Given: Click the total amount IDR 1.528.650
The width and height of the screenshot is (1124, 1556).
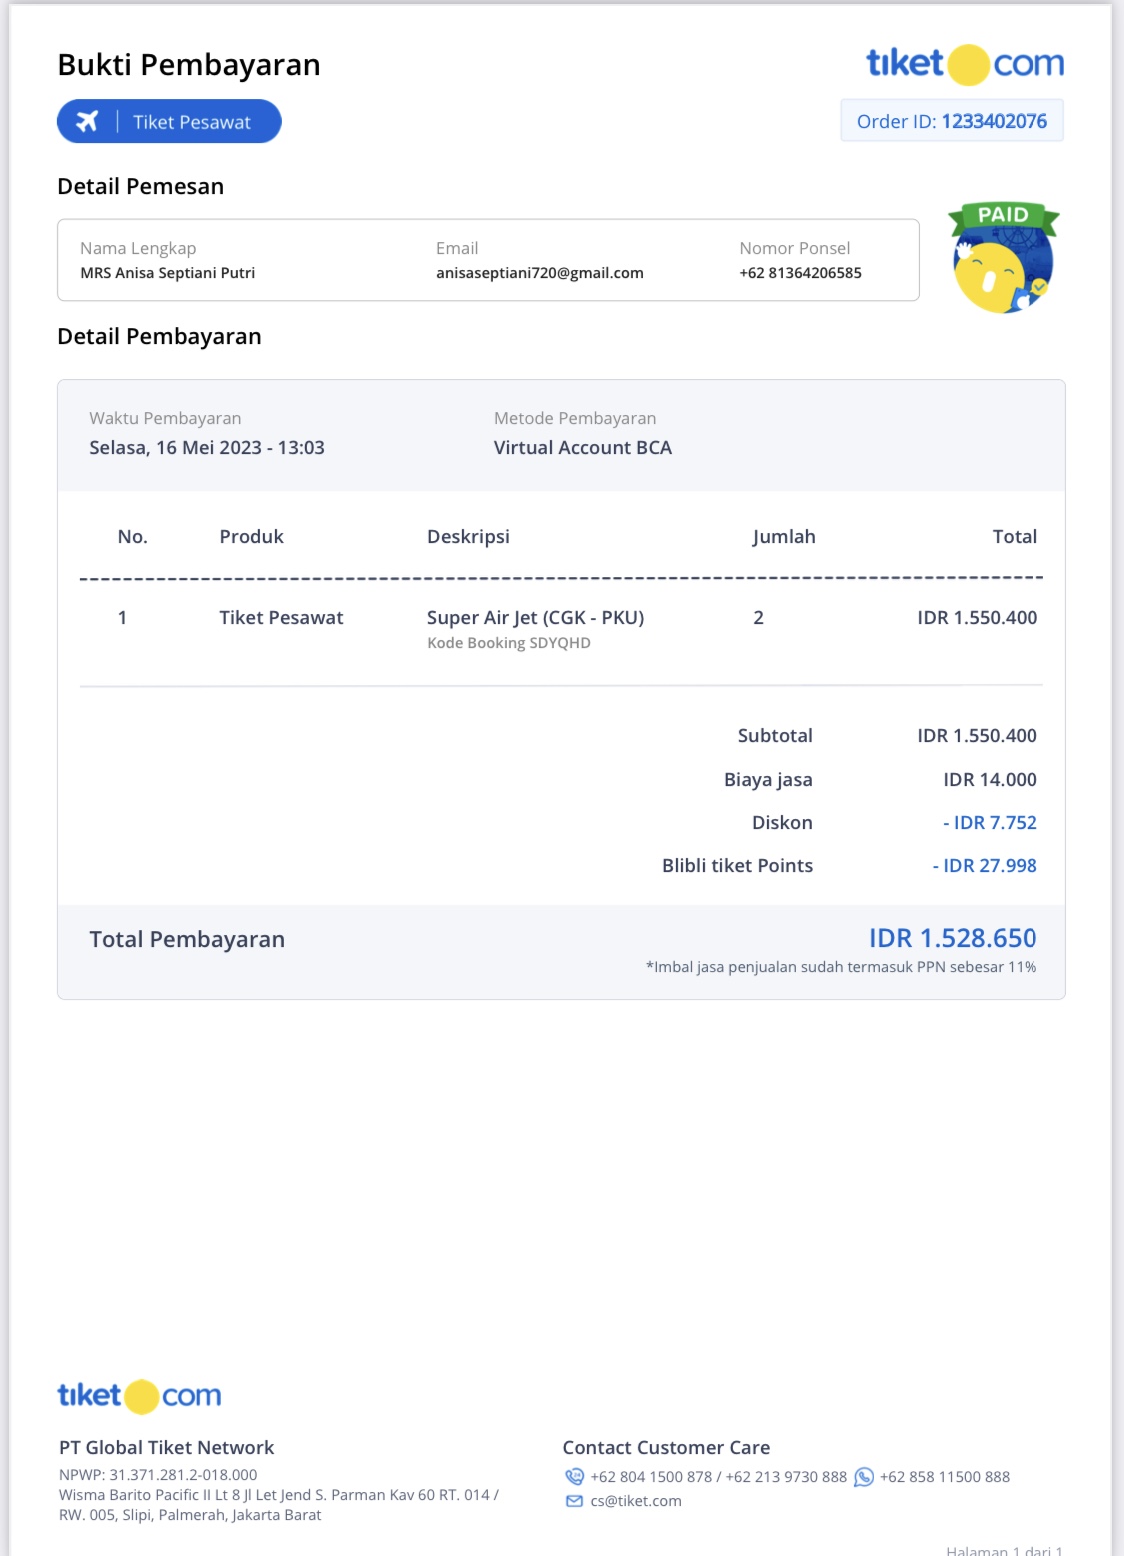Looking at the screenshot, I should click(x=952, y=938).
